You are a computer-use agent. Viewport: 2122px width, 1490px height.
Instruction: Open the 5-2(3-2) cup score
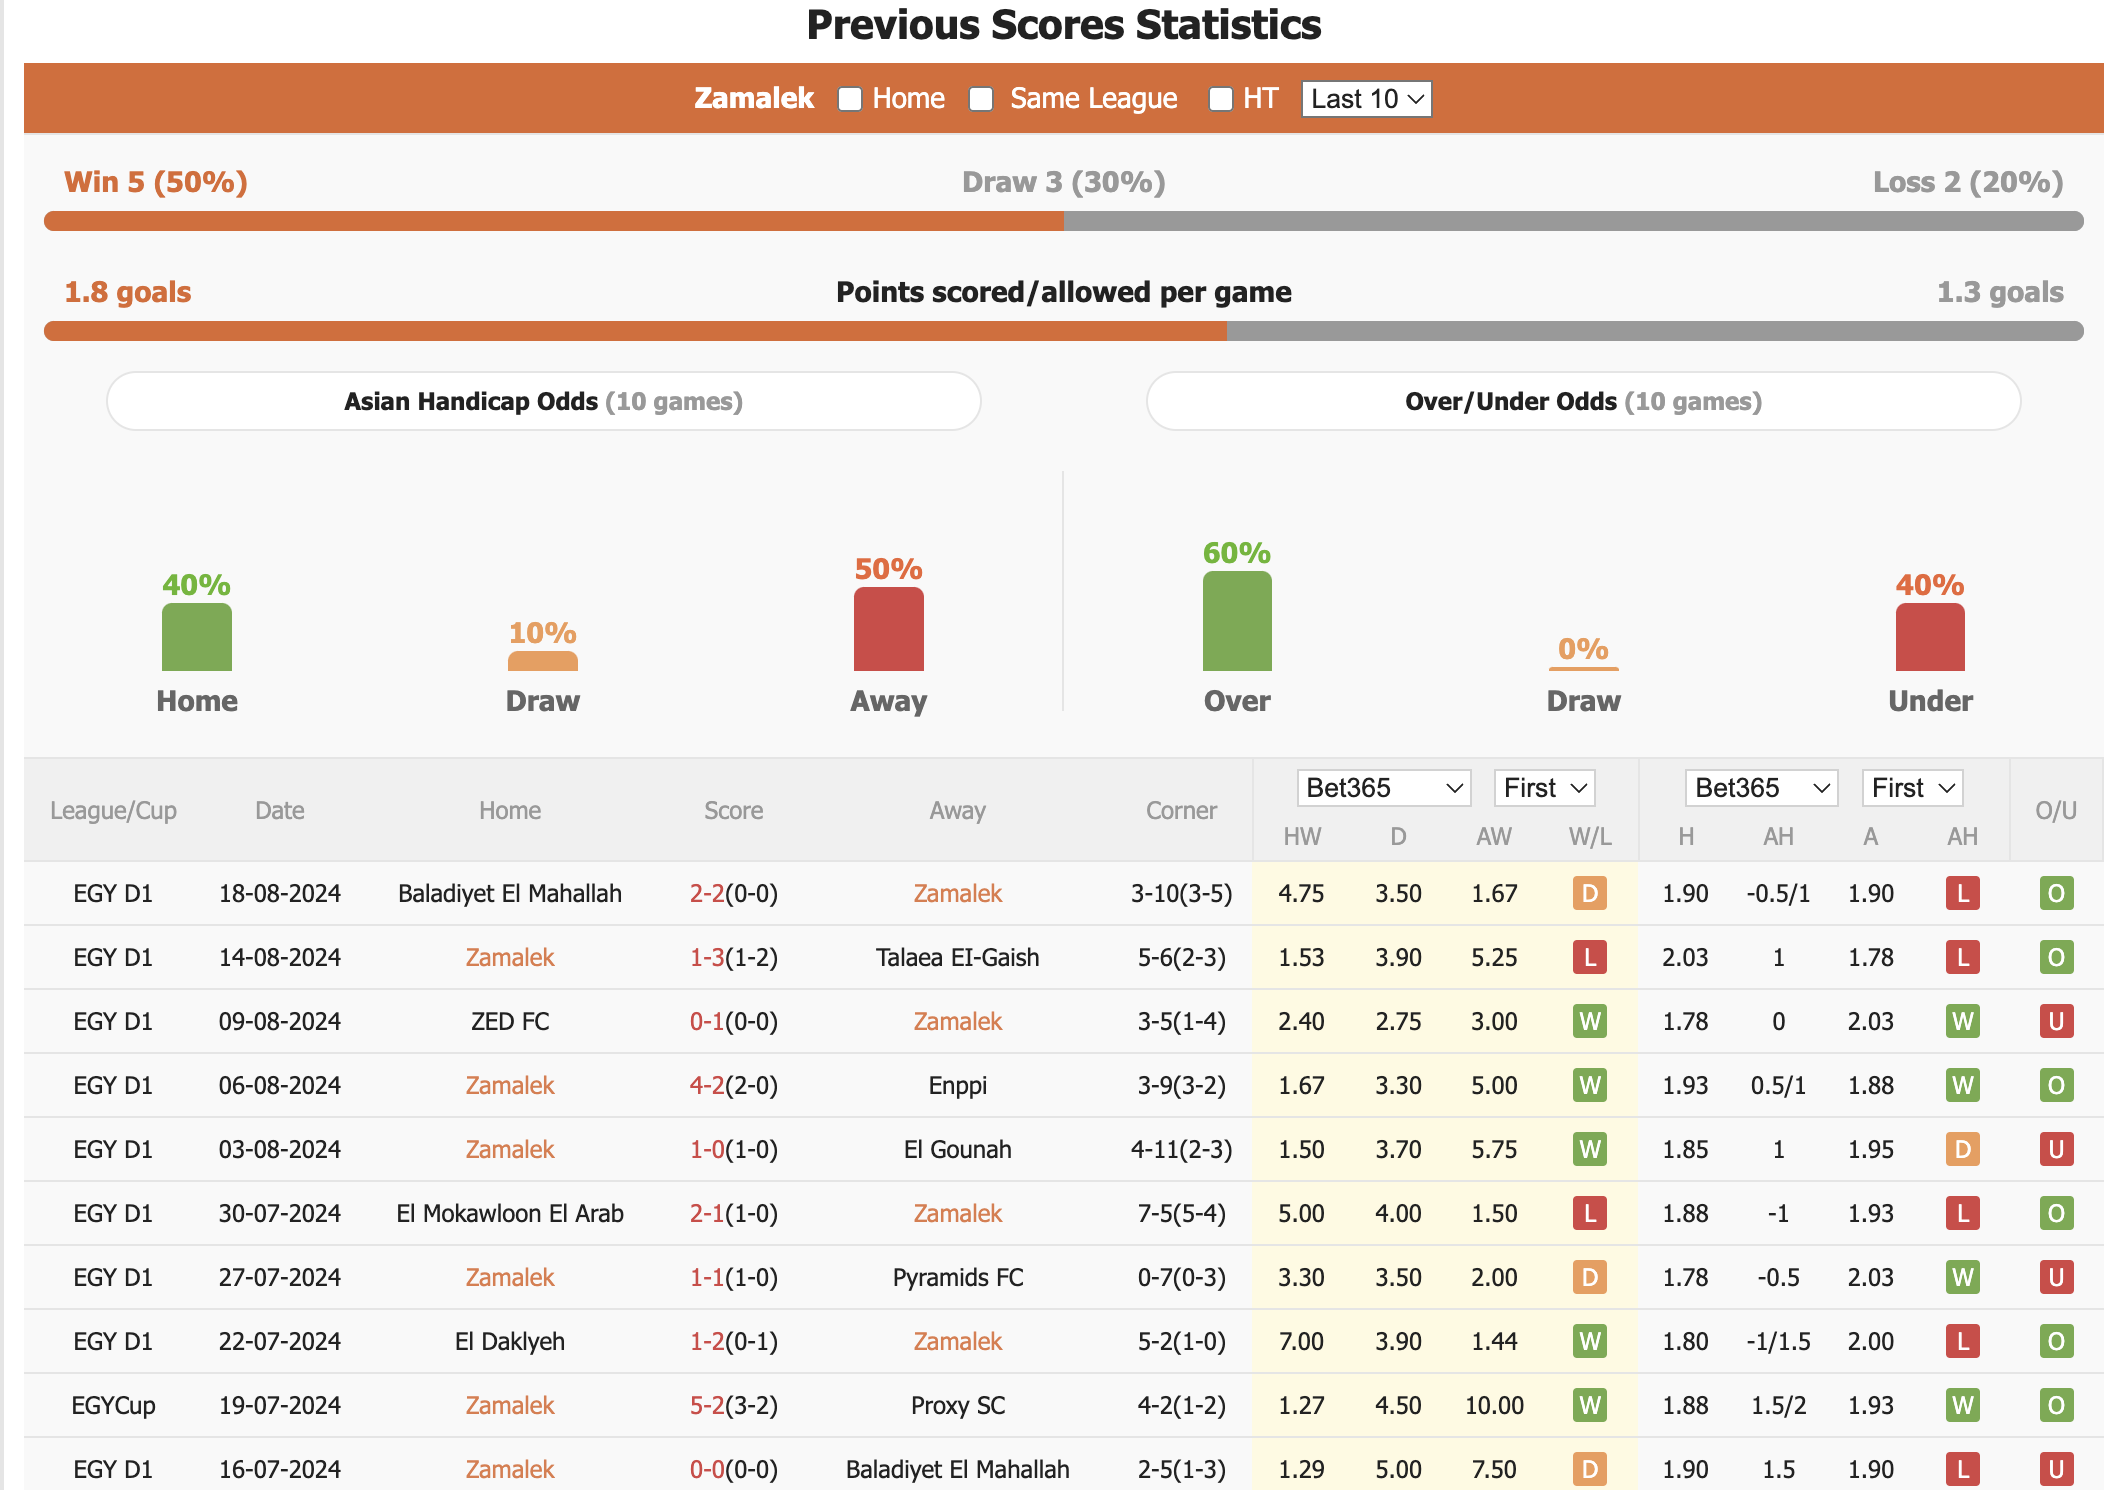click(734, 1405)
